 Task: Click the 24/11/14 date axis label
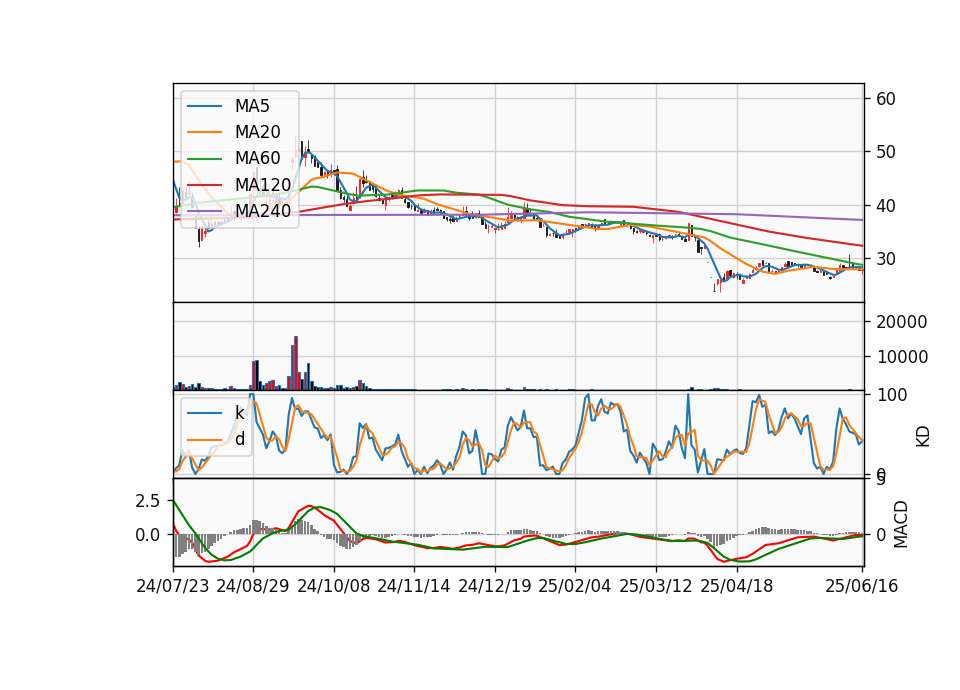click(x=414, y=586)
